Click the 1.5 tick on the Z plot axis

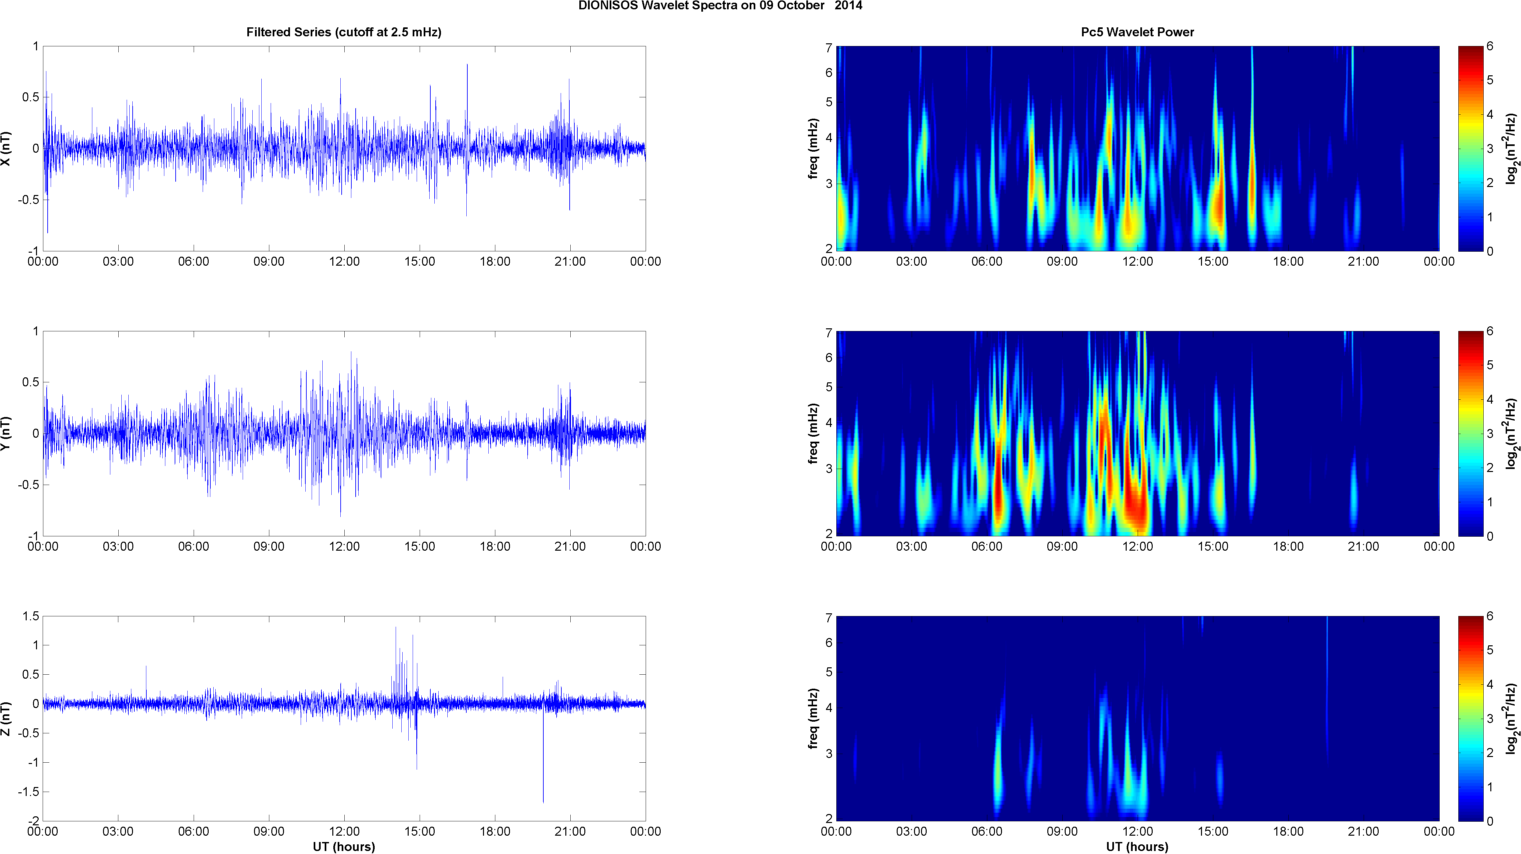click(31, 617)
